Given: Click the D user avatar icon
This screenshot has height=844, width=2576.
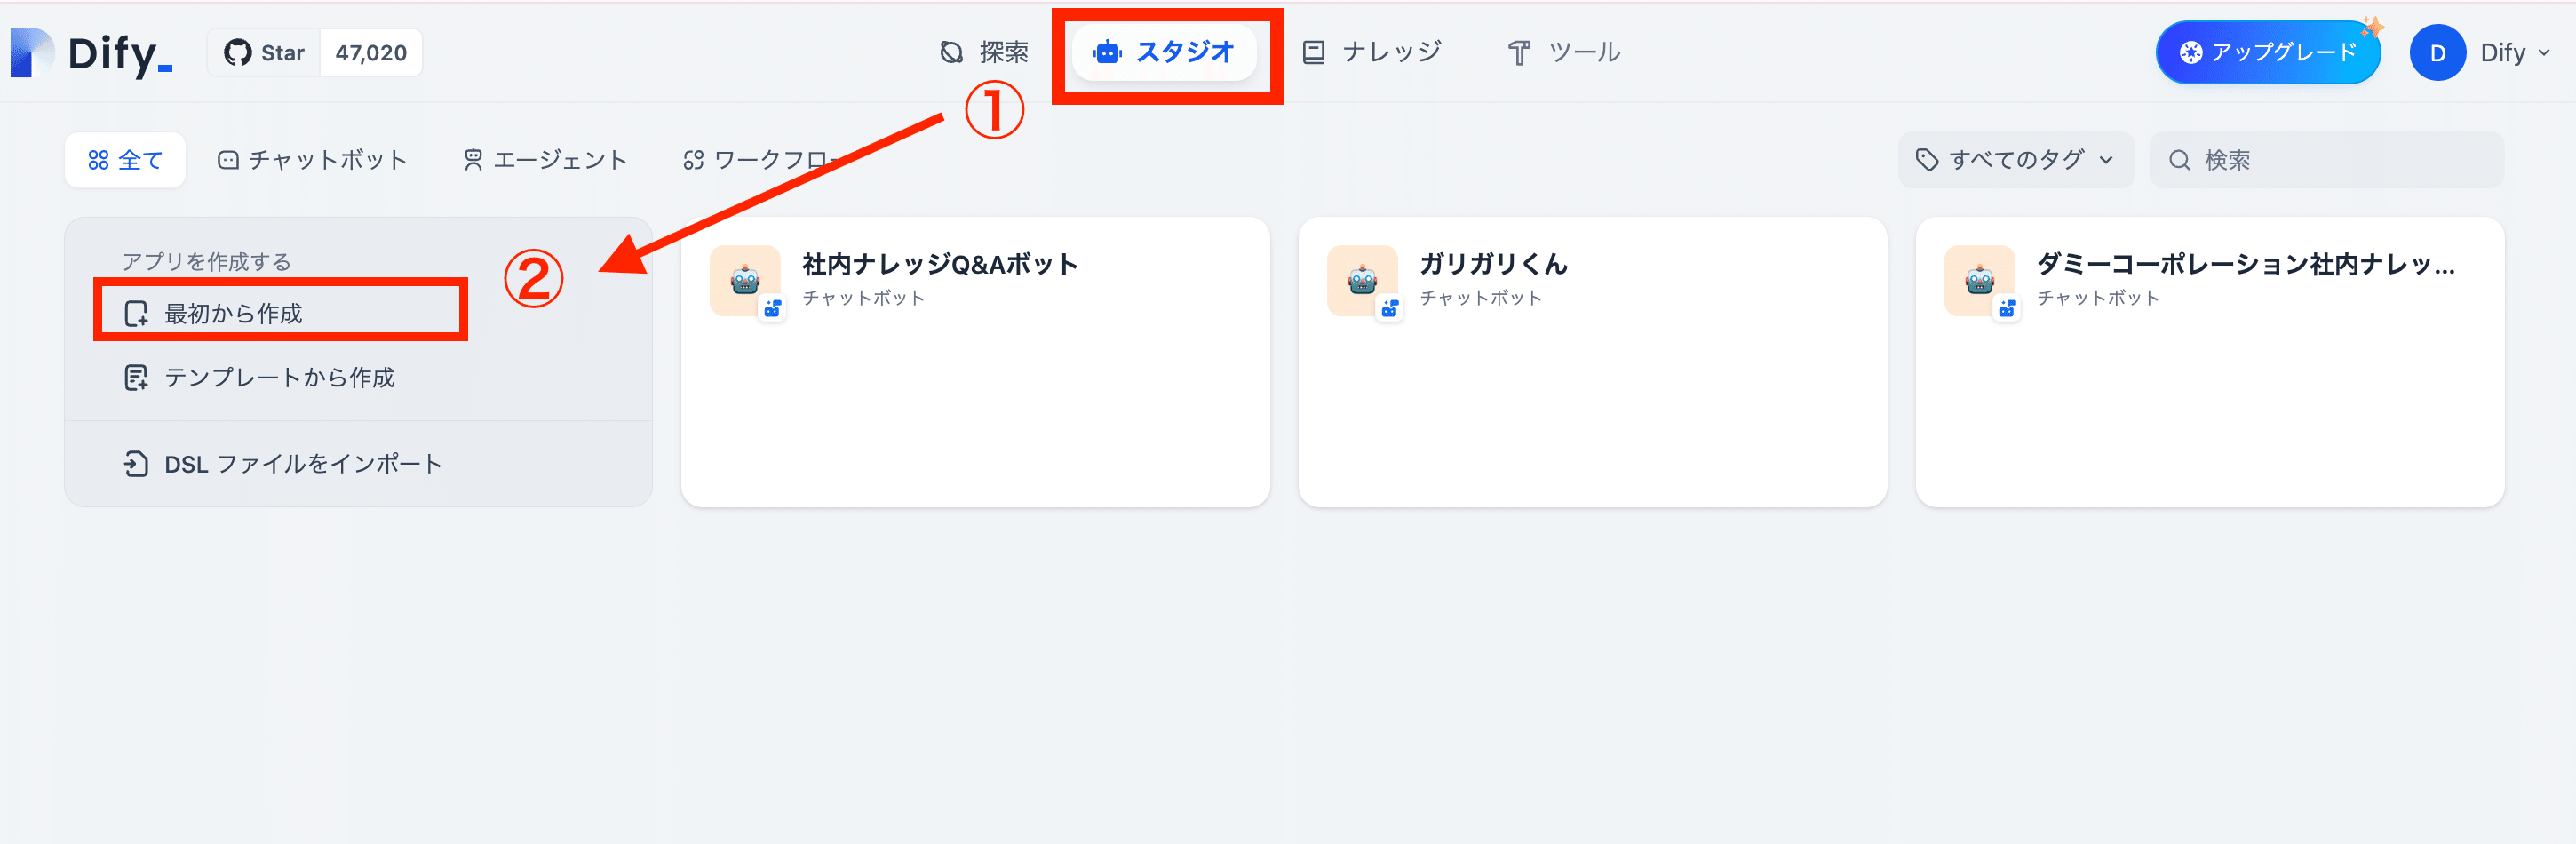Looking at the screenshot, I should click(x=2437, y=53).
